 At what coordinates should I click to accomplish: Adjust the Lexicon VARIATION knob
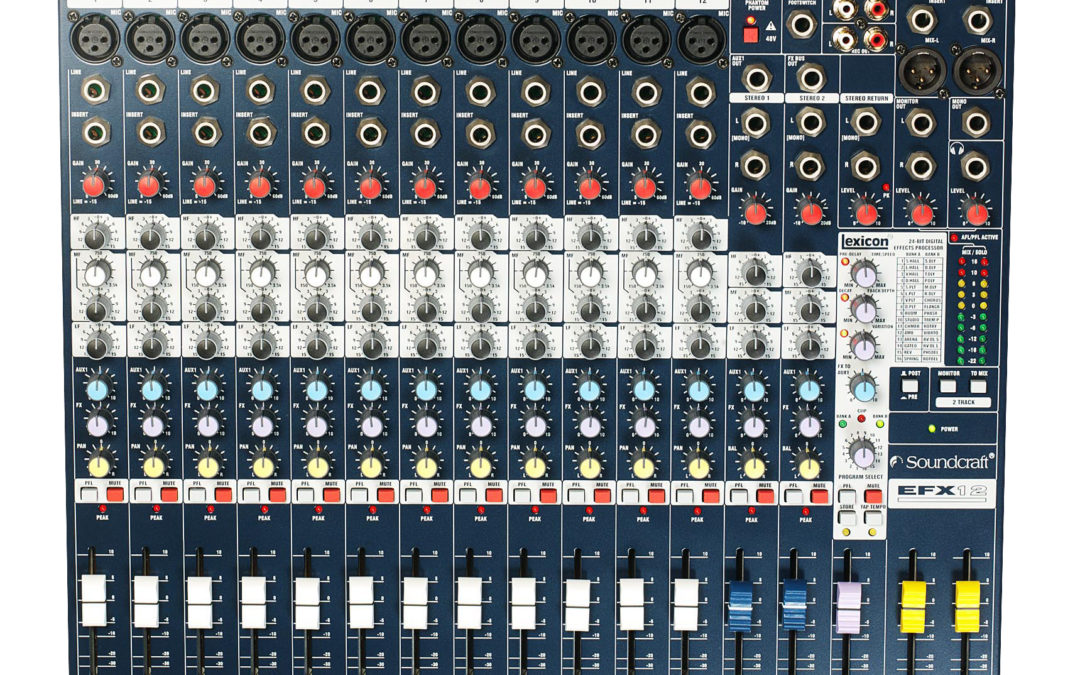(863, 346)
